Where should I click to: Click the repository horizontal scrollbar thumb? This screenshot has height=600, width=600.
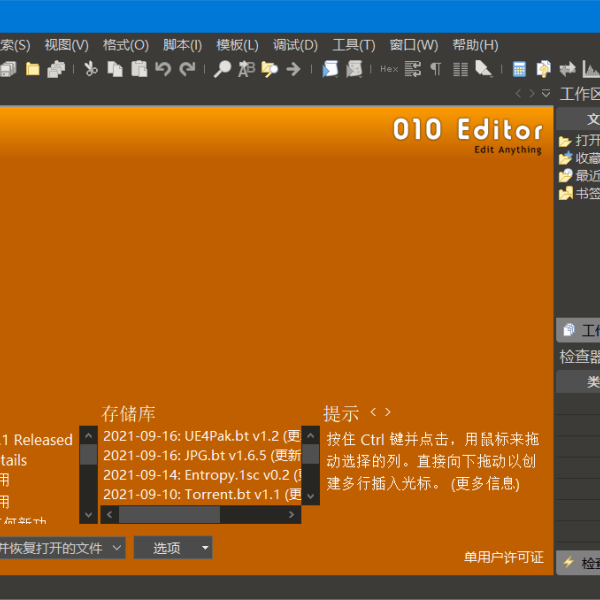pos(170,515)
